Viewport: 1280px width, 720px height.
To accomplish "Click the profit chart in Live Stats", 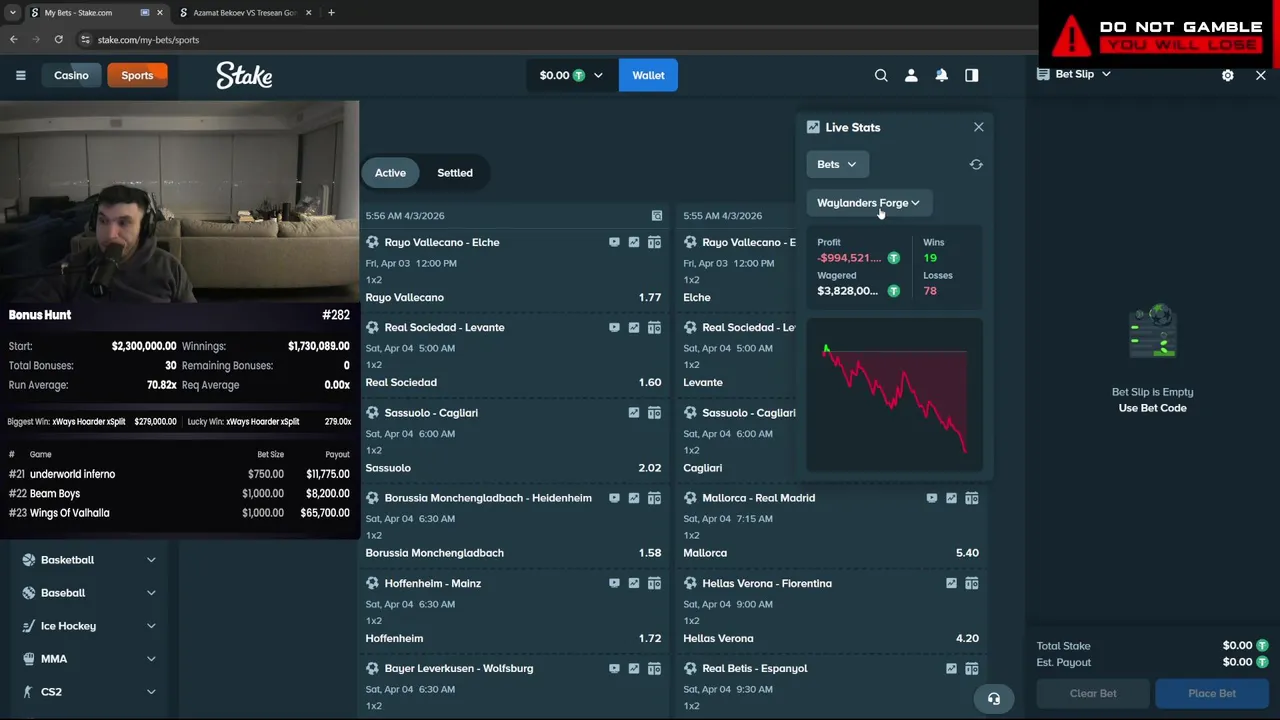I will (x=894, y=397).
